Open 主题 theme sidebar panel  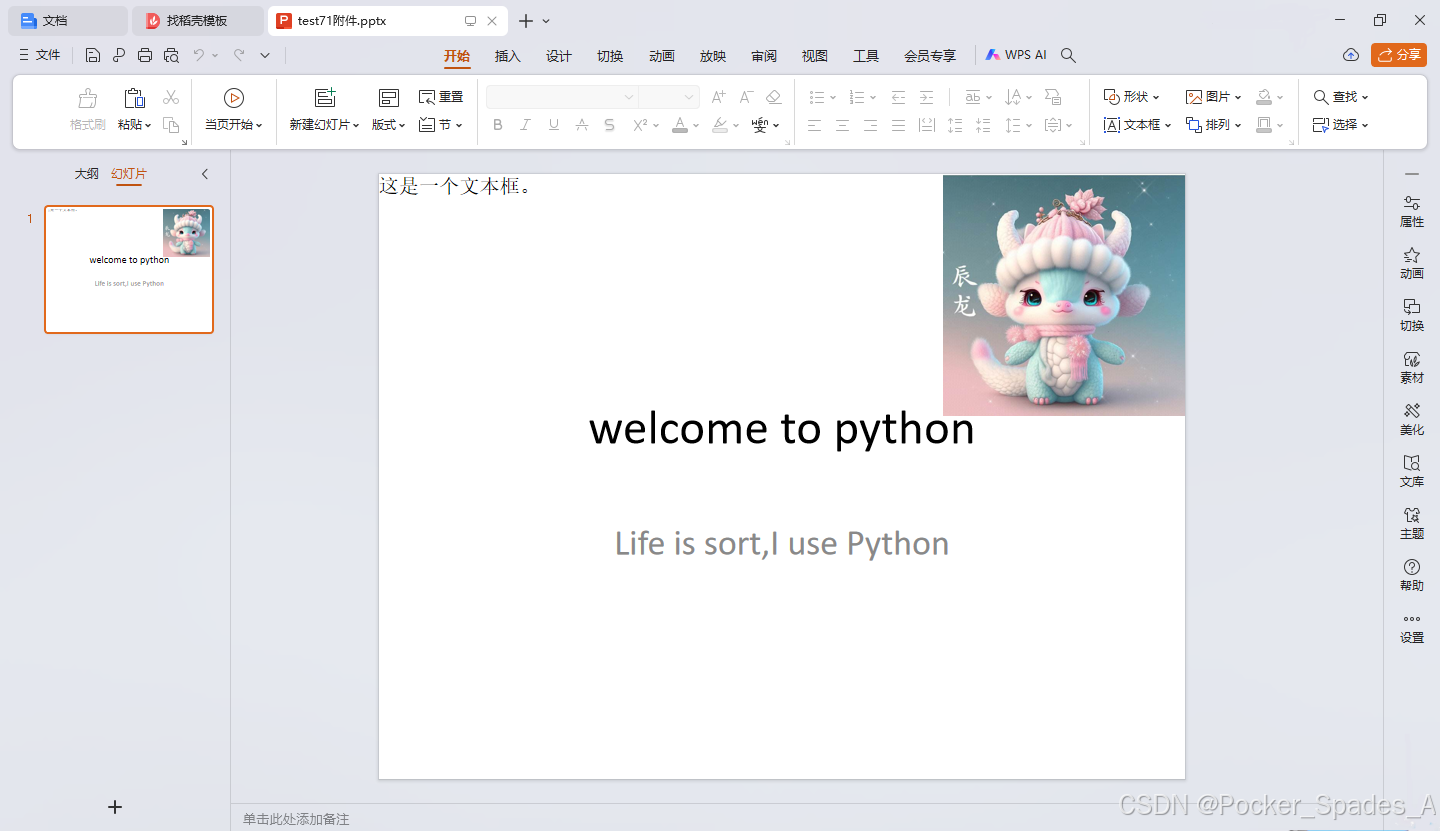[x=1412, y=523]
